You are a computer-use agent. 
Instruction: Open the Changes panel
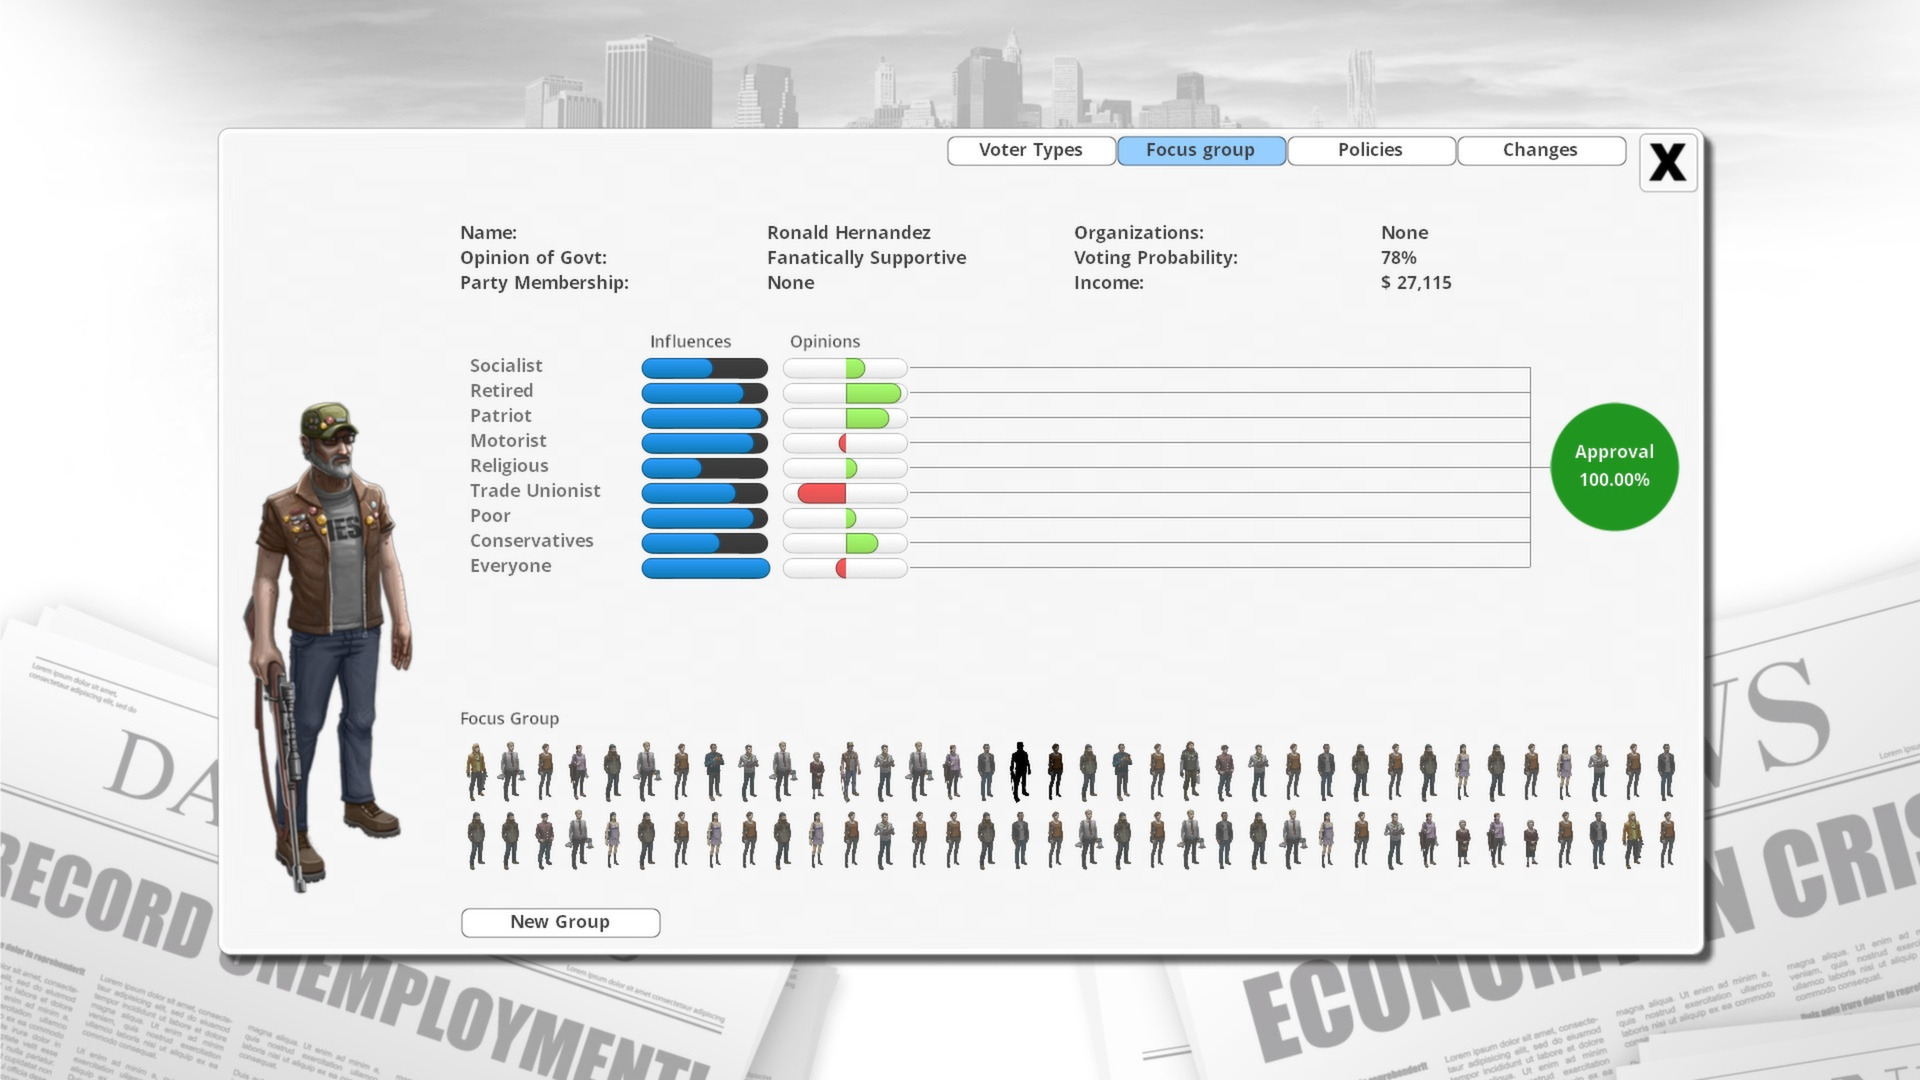[1540, 149]
